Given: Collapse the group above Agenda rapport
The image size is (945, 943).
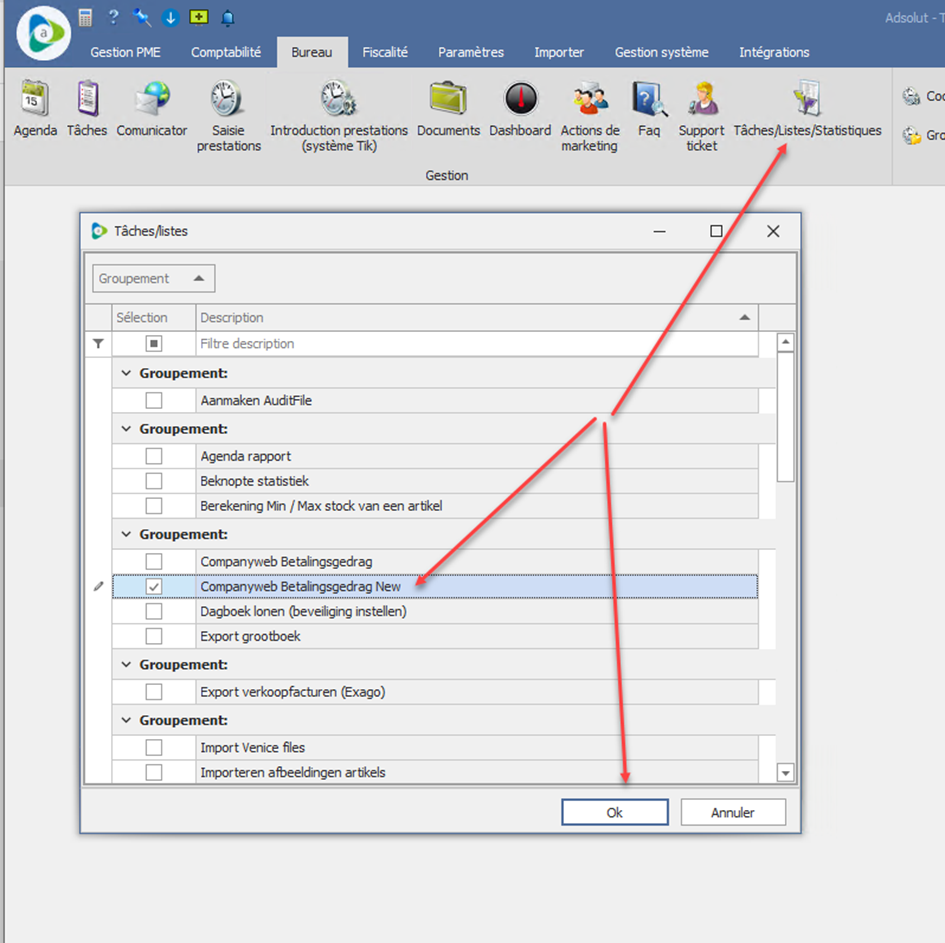Looking at the screenshot, I should pyautogui.click(x=126, y=428).
